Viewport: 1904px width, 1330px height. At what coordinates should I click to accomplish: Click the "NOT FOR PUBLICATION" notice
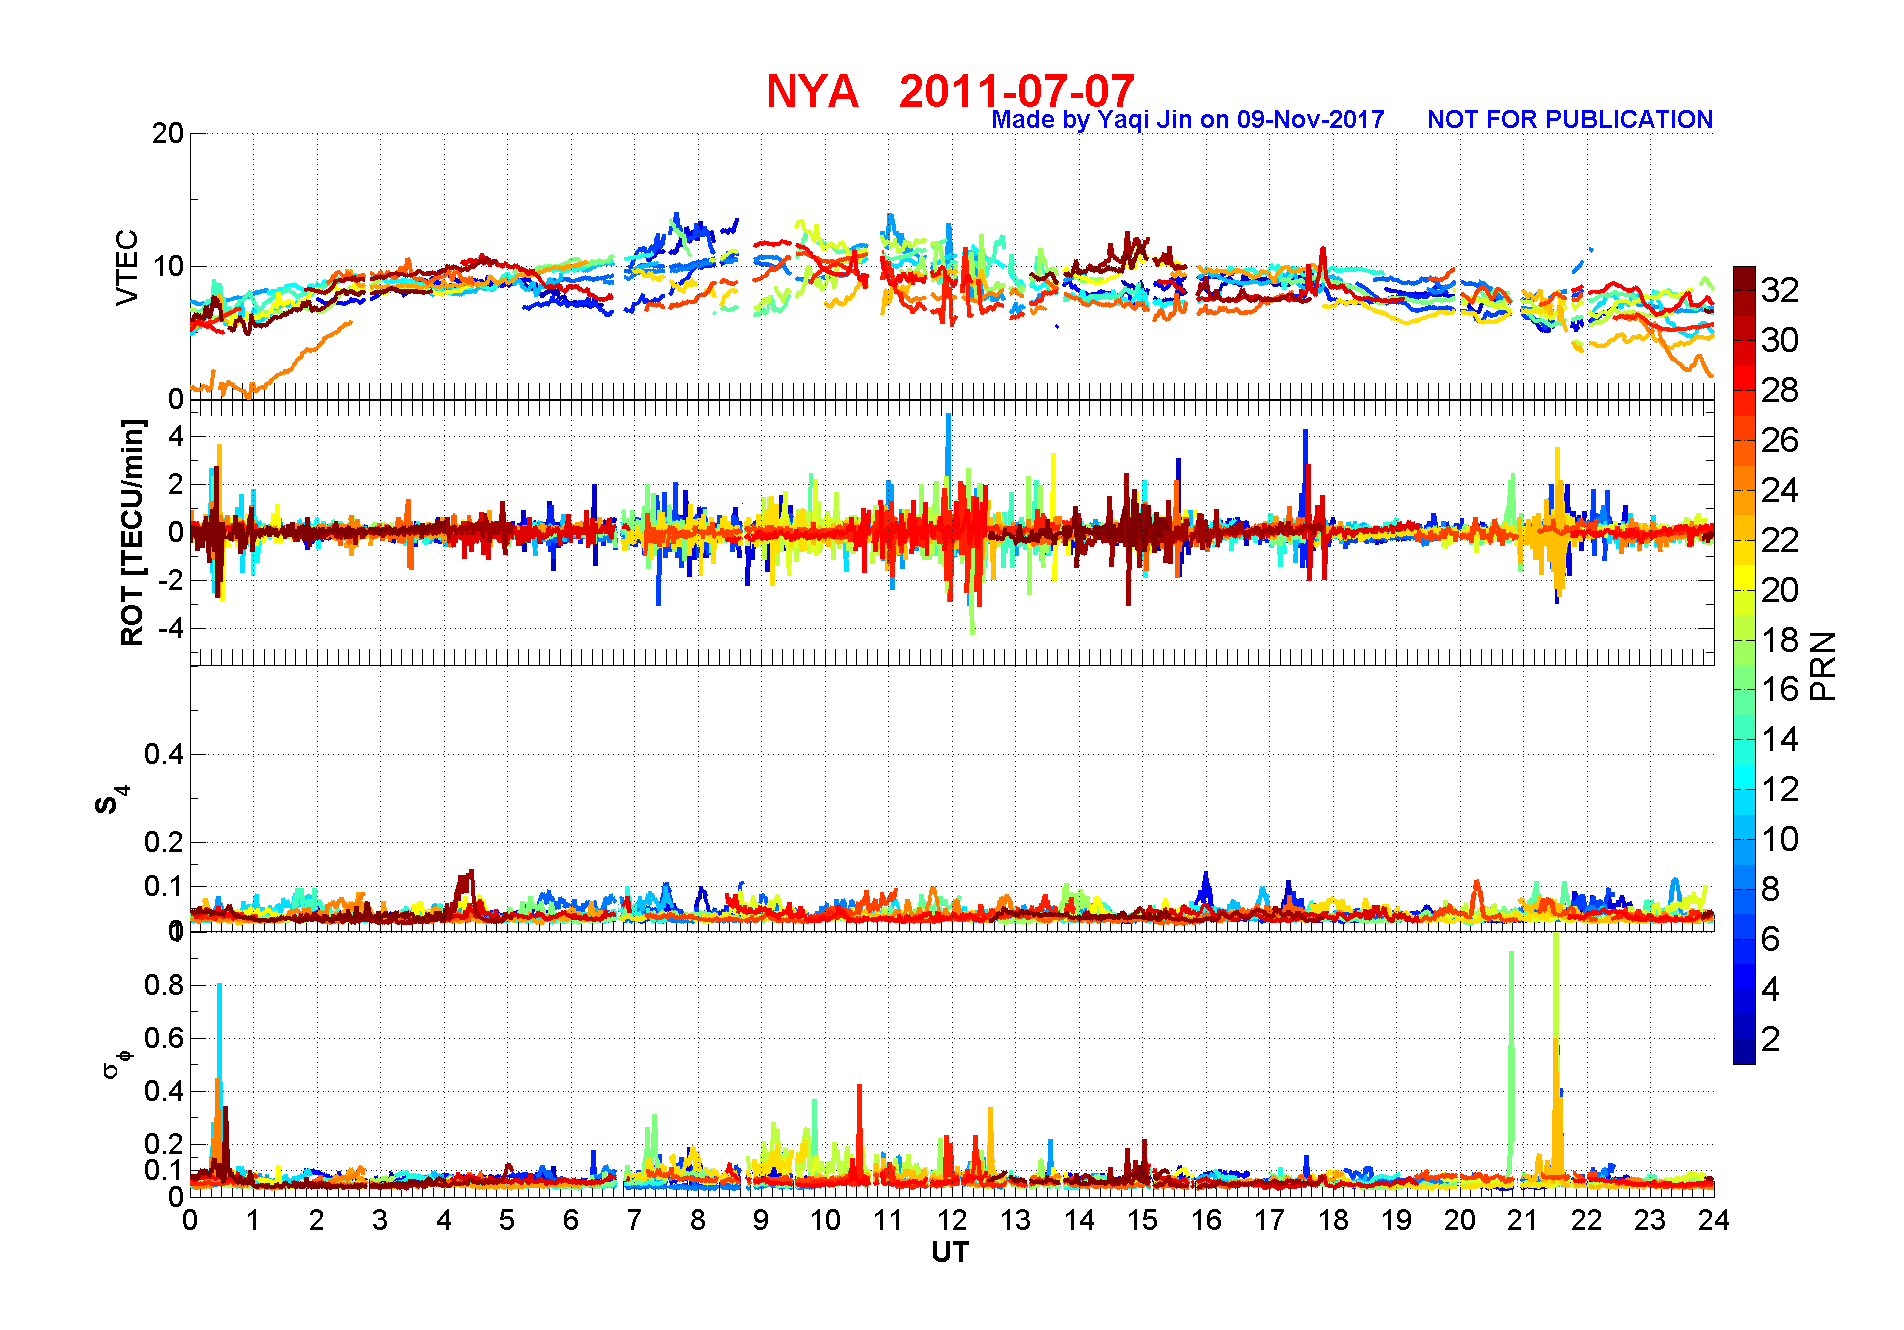pos(1570,120)
